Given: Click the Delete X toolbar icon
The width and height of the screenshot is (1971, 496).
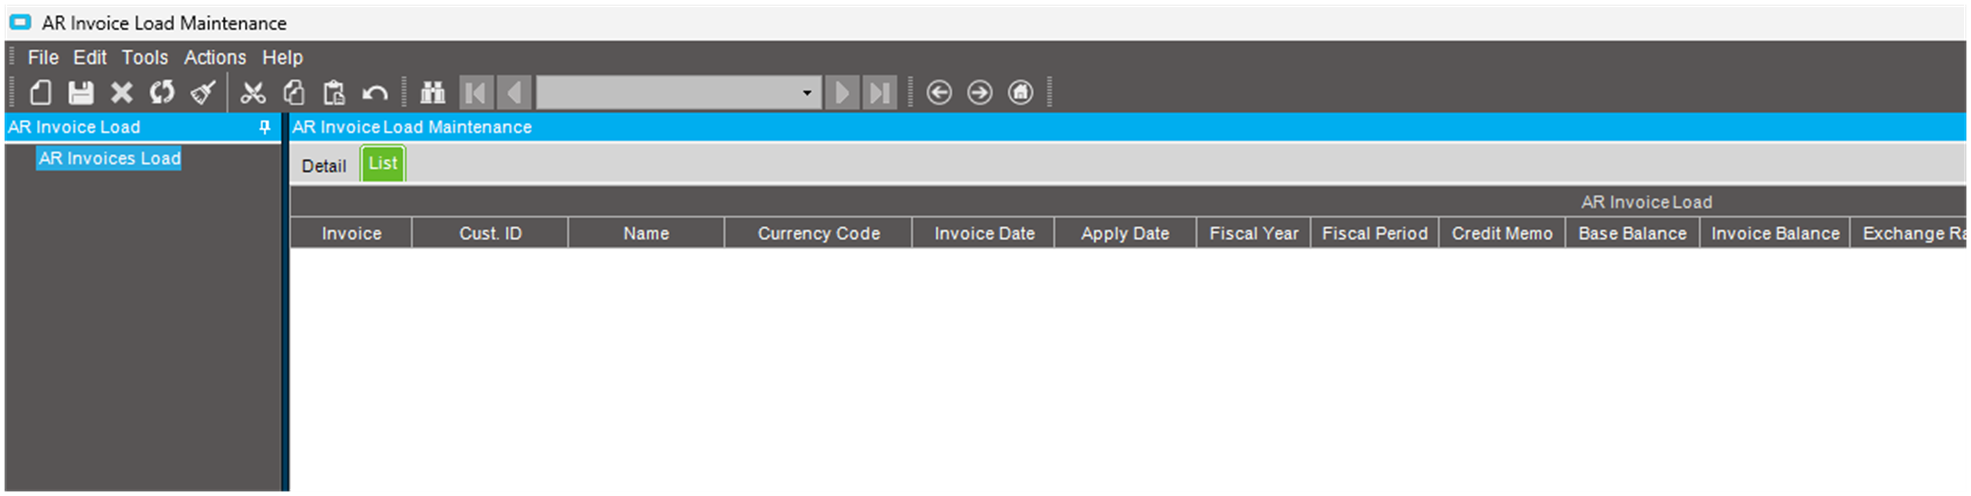Looking at the screenshot, I should 122,93.
